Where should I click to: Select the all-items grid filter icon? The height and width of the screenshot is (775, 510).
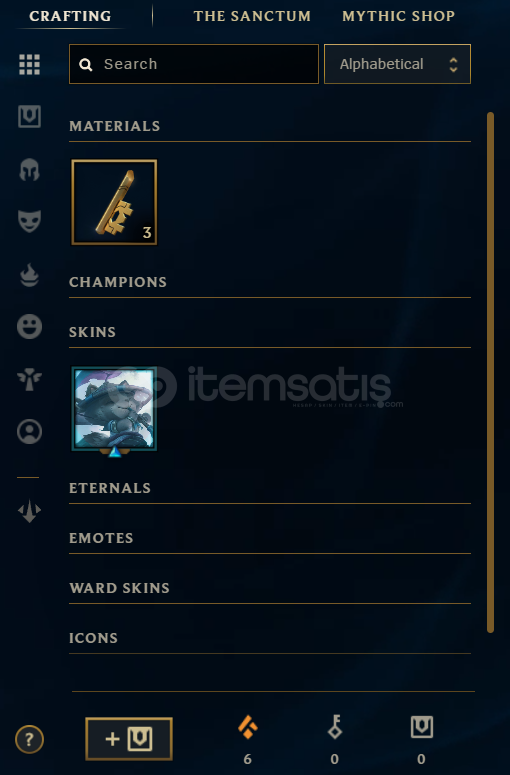29,64
